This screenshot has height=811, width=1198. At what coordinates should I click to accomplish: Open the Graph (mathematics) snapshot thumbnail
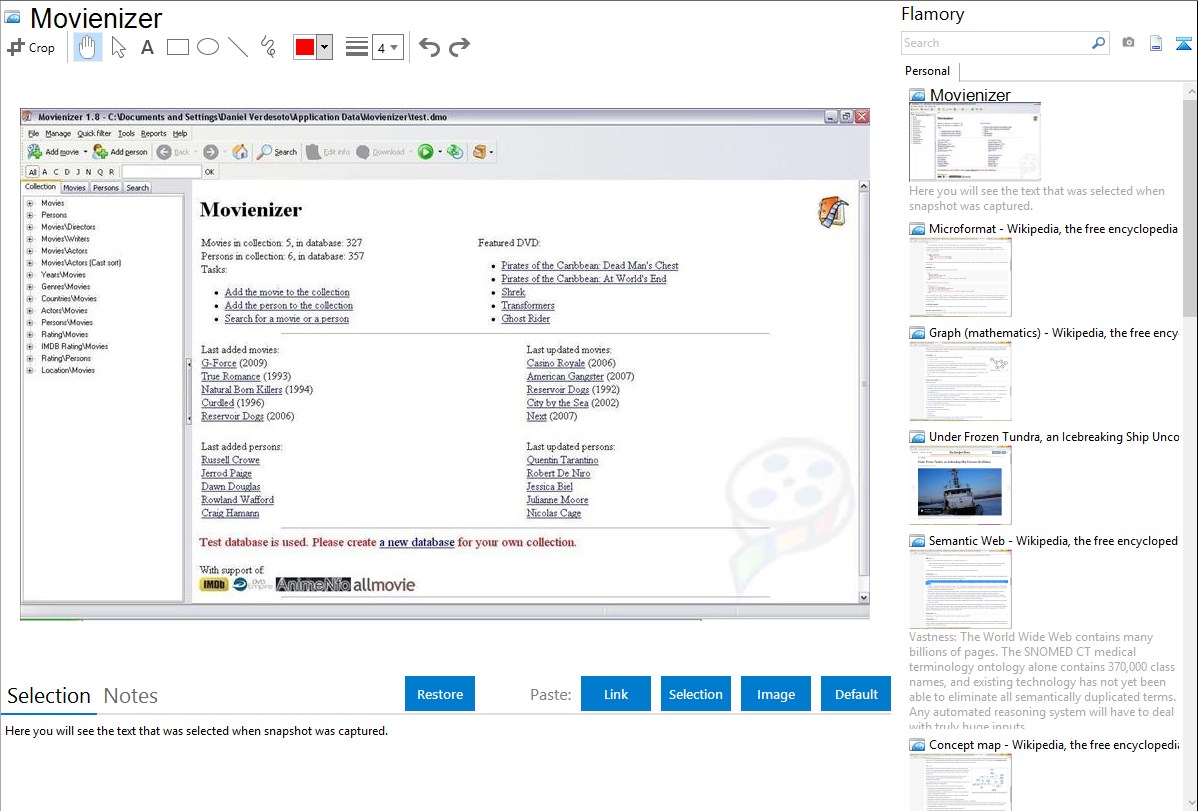960,381
